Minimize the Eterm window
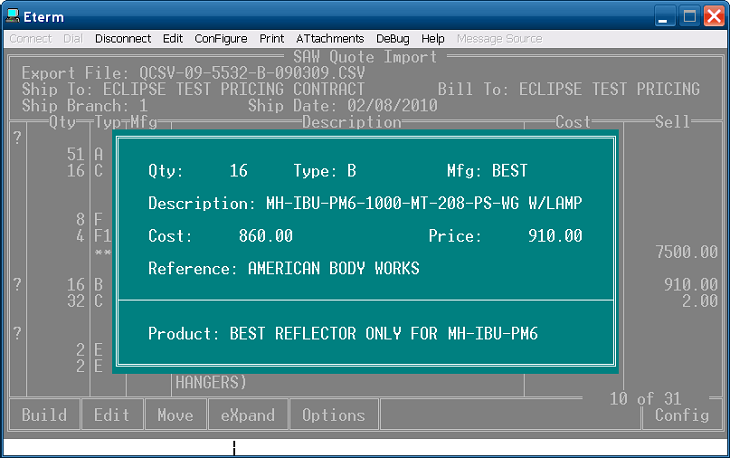This screenshot has width=730, height=458. (664, 16)
